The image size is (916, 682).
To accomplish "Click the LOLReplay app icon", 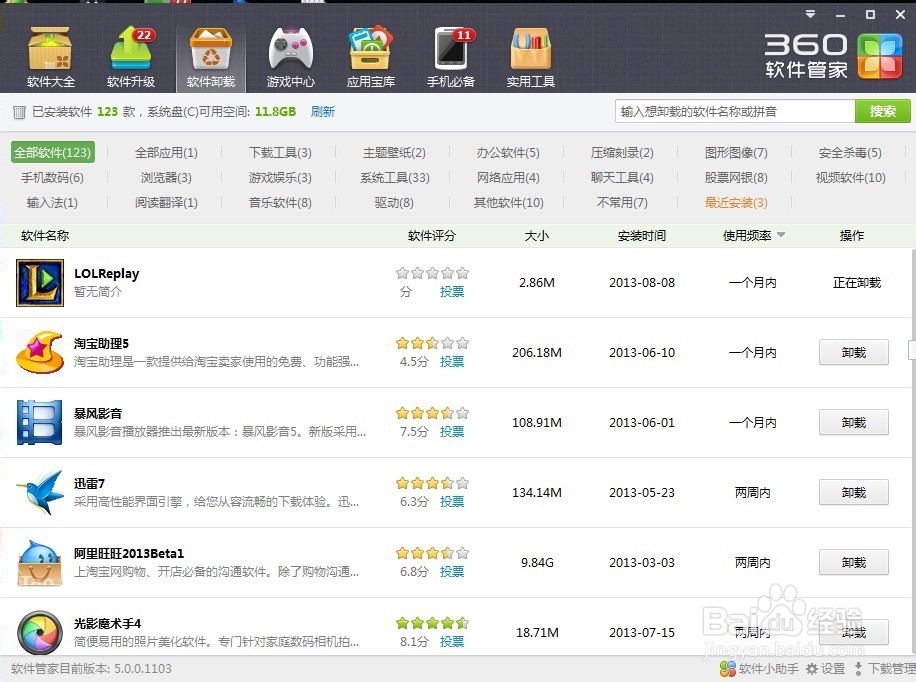I will pos(40,283).
